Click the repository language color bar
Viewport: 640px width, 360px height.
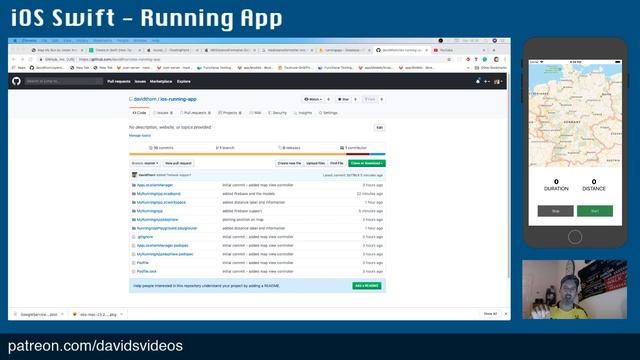[x=257, y=154]
